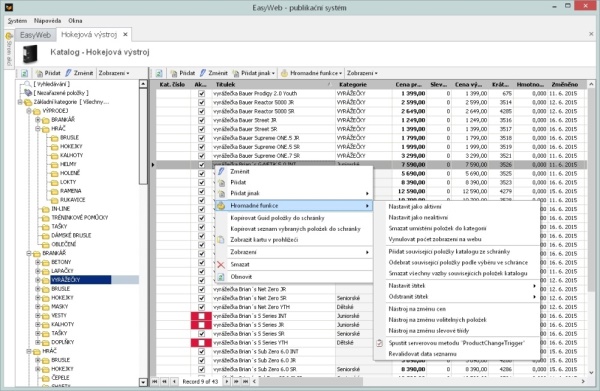Viewport: 600px width, 391px height.
Task: Select the RUKAVICE folder in the tree
Action: [x=72, y=200]
